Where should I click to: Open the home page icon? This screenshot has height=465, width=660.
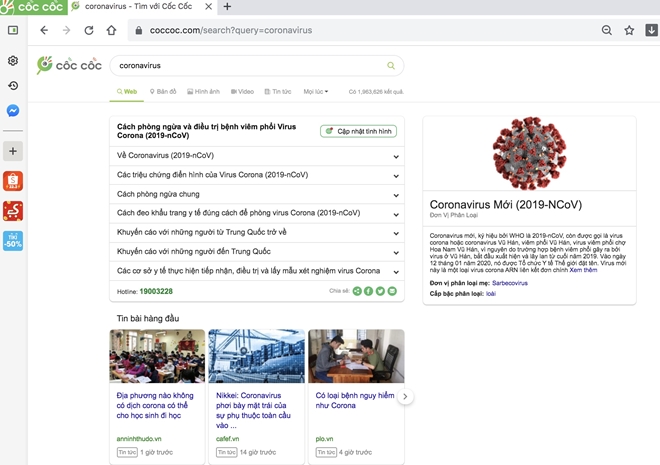[x=111, y=30]
